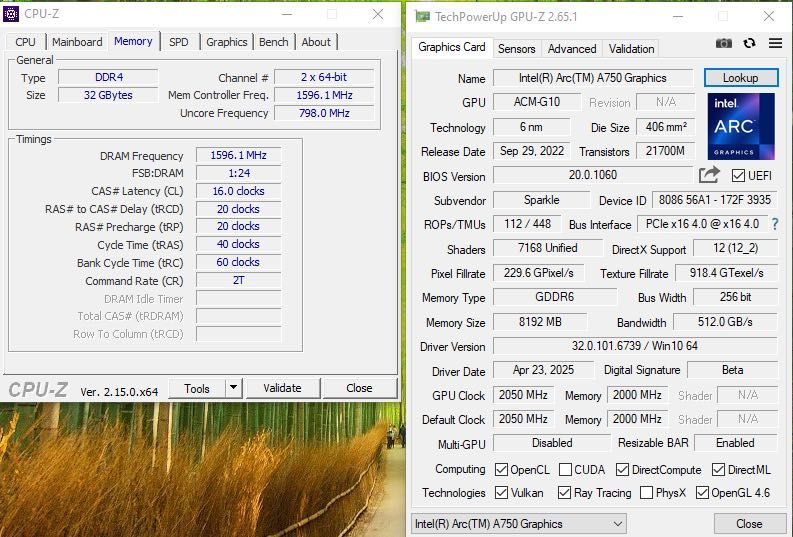
Task: Toggle the Ray Tracing checkbox
Action: pos(564,493)
